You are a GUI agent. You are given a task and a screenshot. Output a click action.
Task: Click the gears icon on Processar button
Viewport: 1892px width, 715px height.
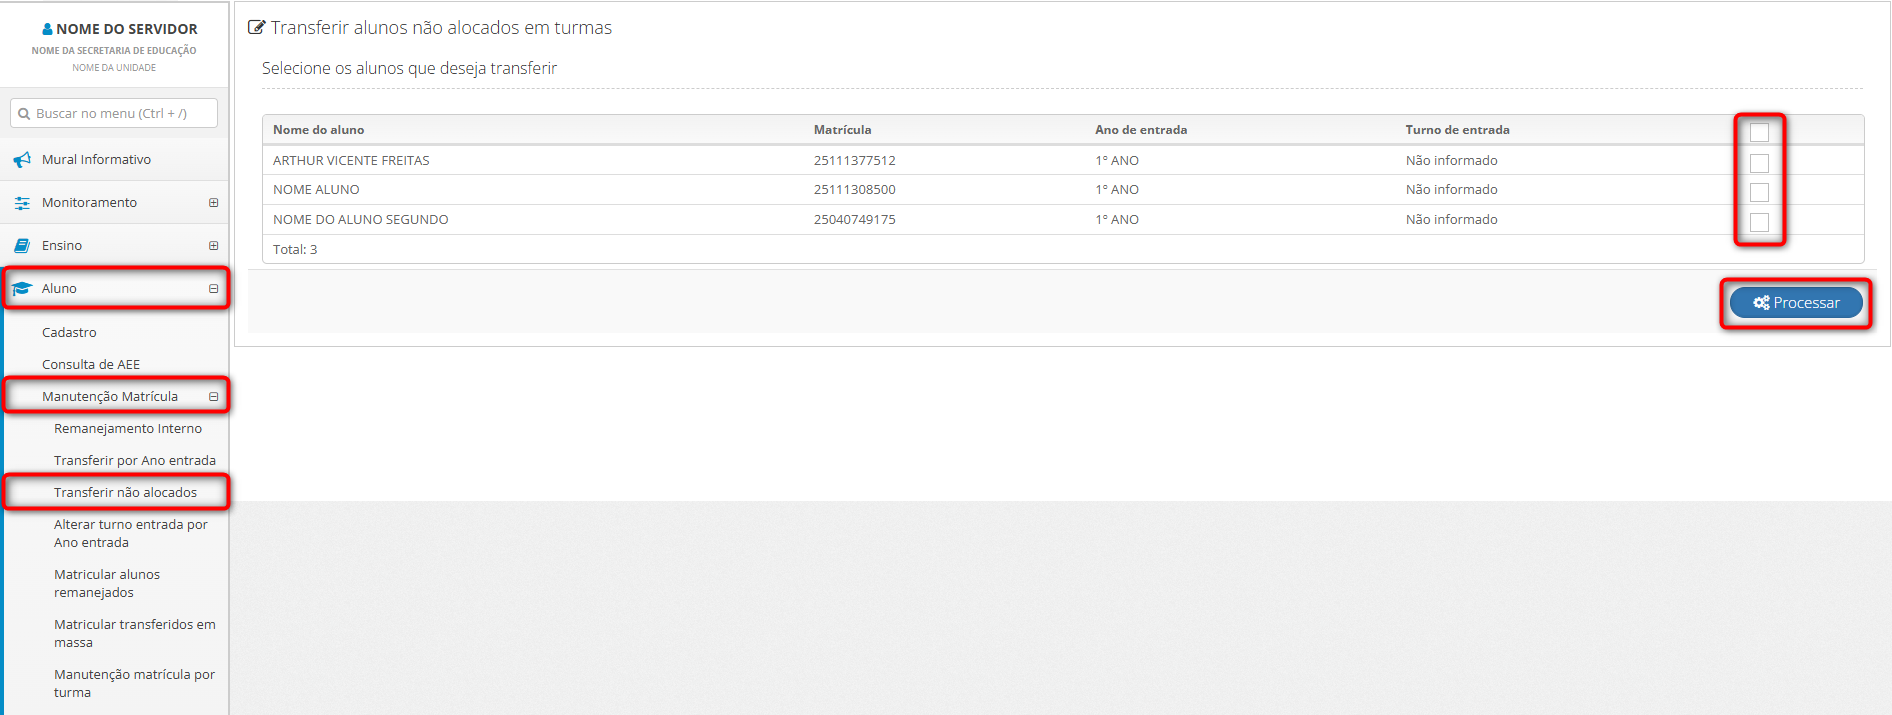(1761, 303)
